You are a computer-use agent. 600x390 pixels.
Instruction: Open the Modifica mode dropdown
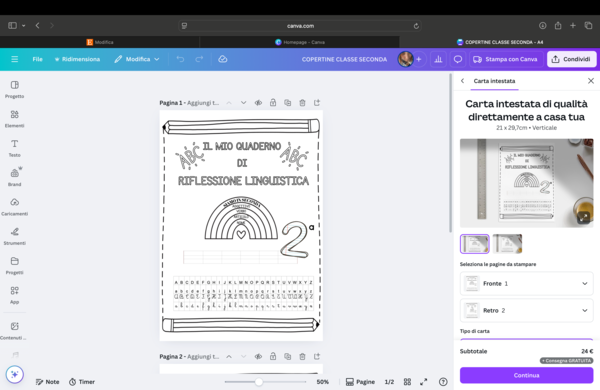point(137,59)
